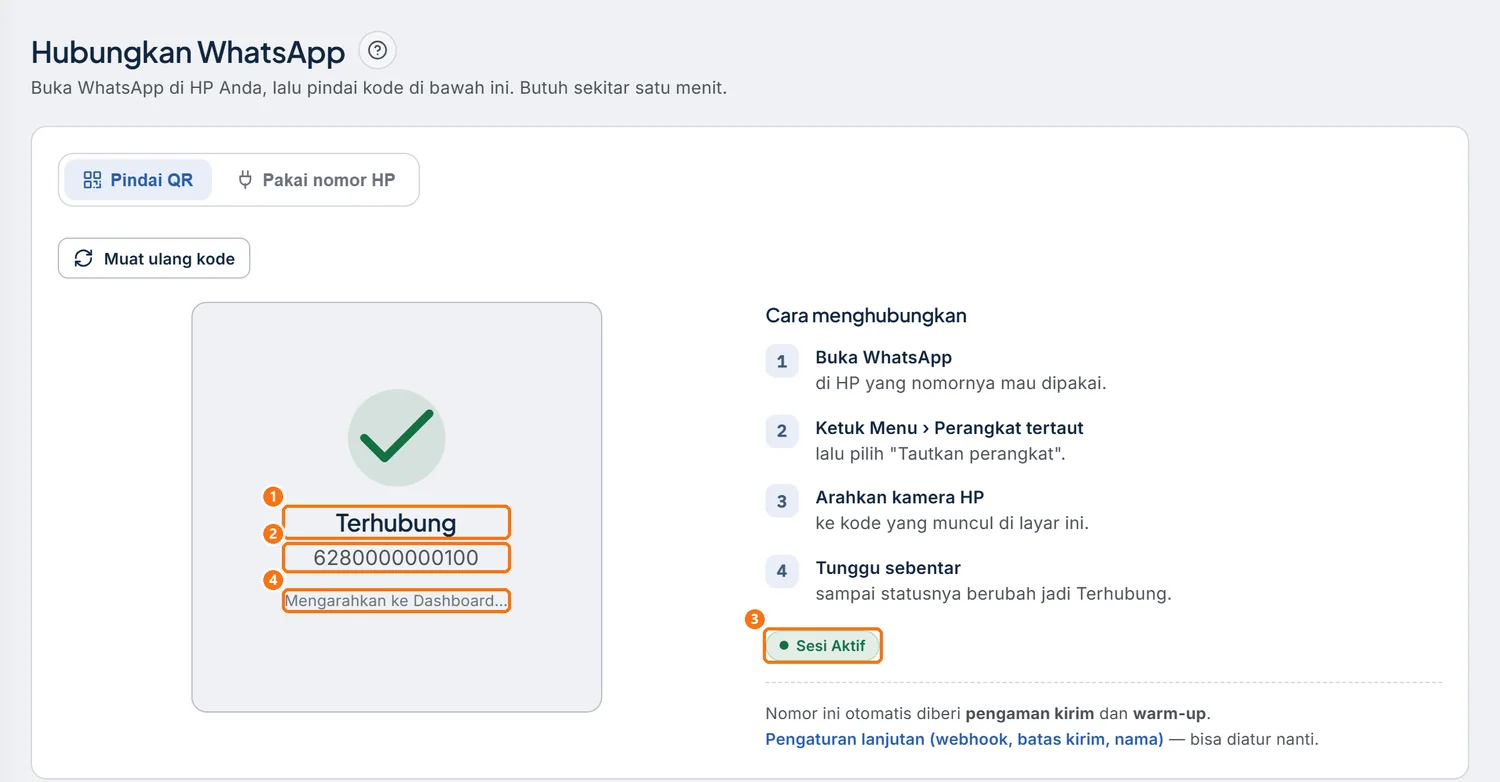This screenshot has width=1500, height=782.
Task: Click the Arahkan kamera HP step title
Action: tap(900, 497)
